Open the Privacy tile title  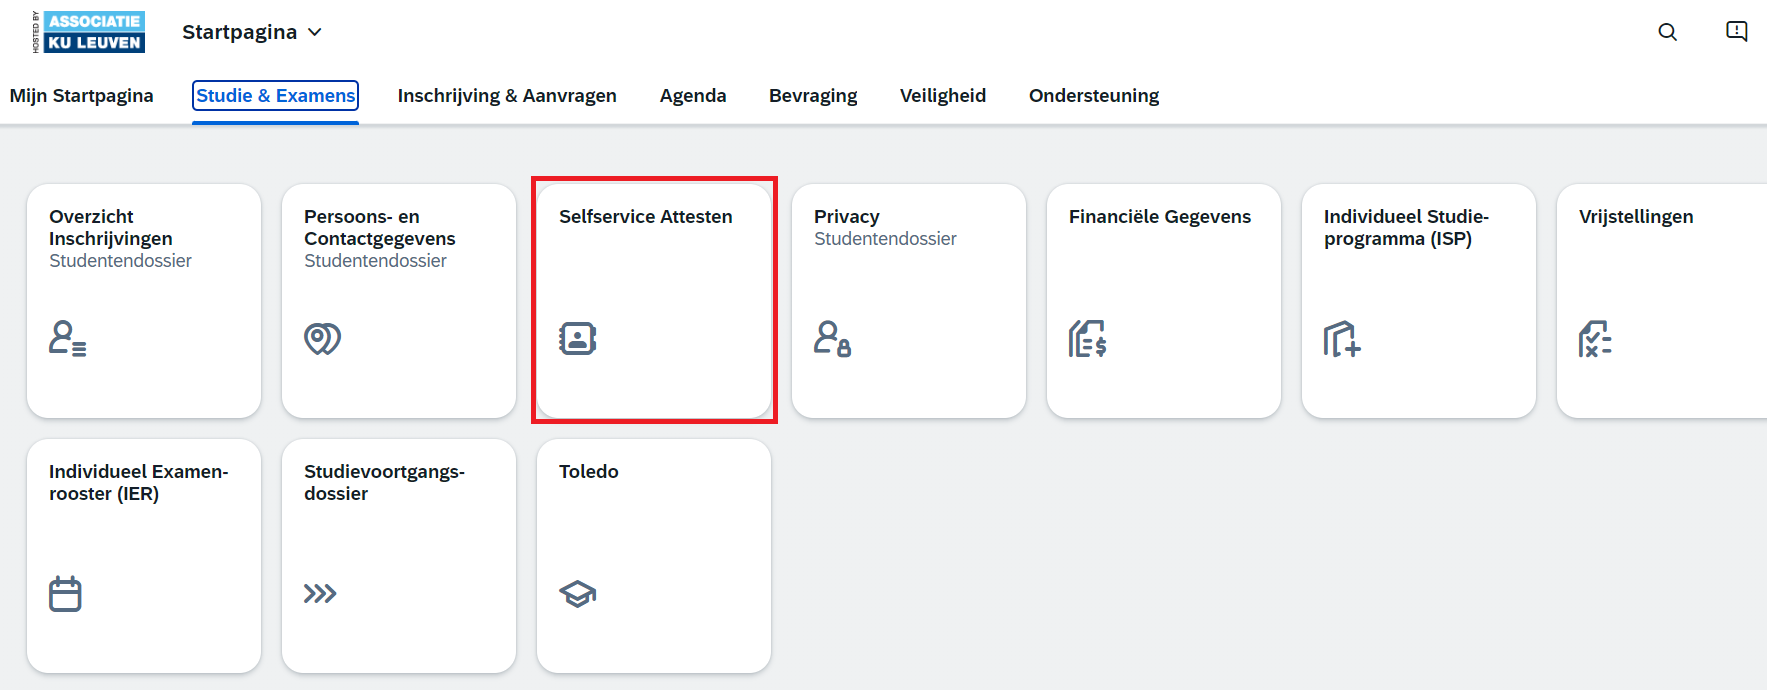coord(847,217)
